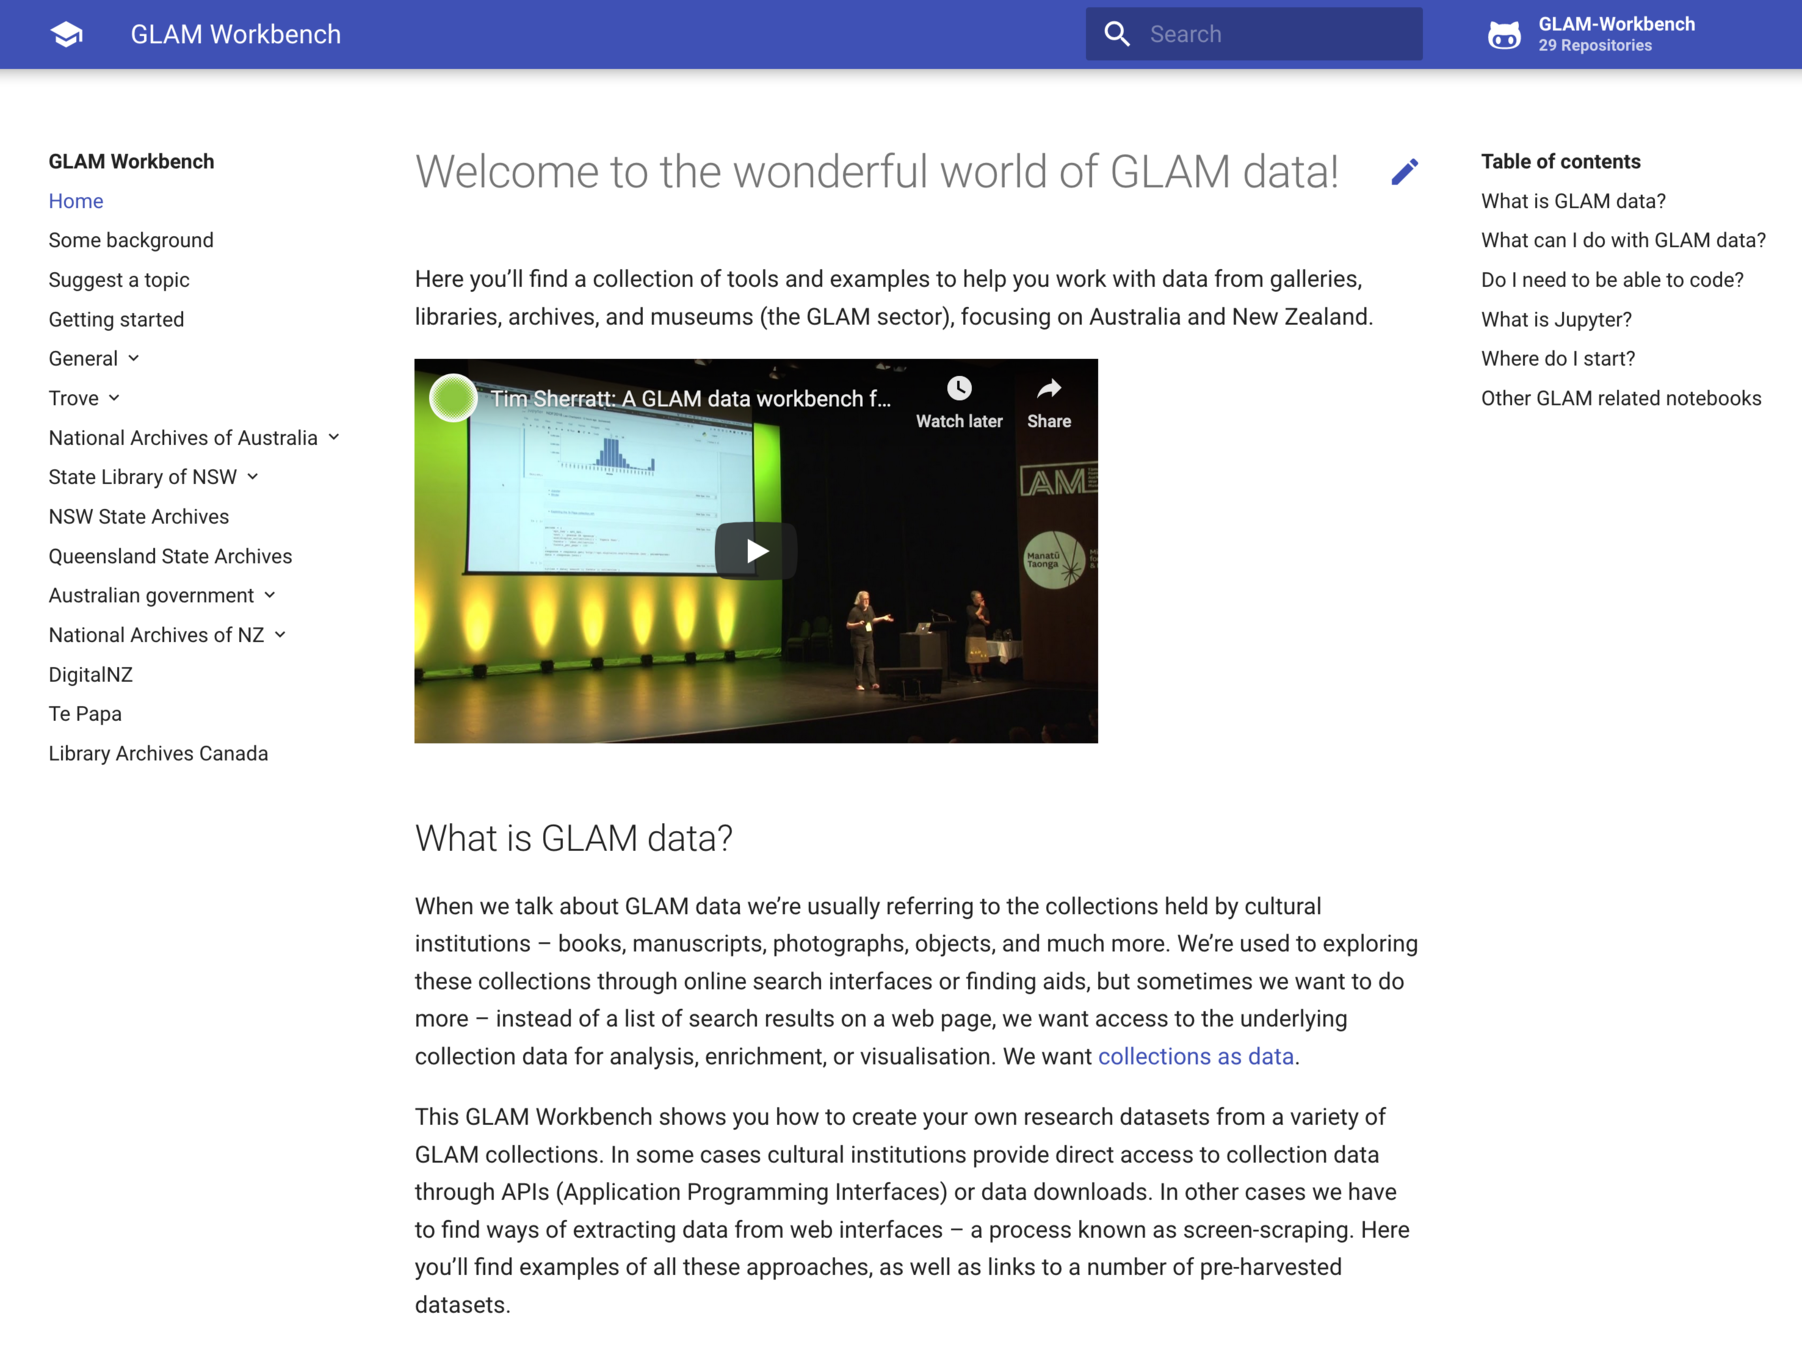Click the GLAM Workbench header title
The height and width of the screenshot is (1350, 1802).
(x=236, y=34)
